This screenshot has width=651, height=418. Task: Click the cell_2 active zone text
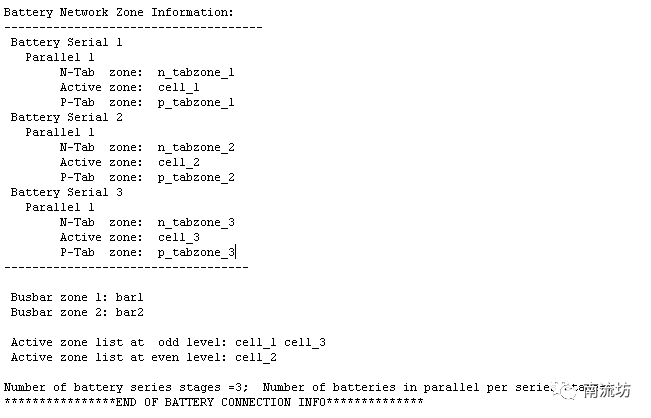(x=178, y=162)
